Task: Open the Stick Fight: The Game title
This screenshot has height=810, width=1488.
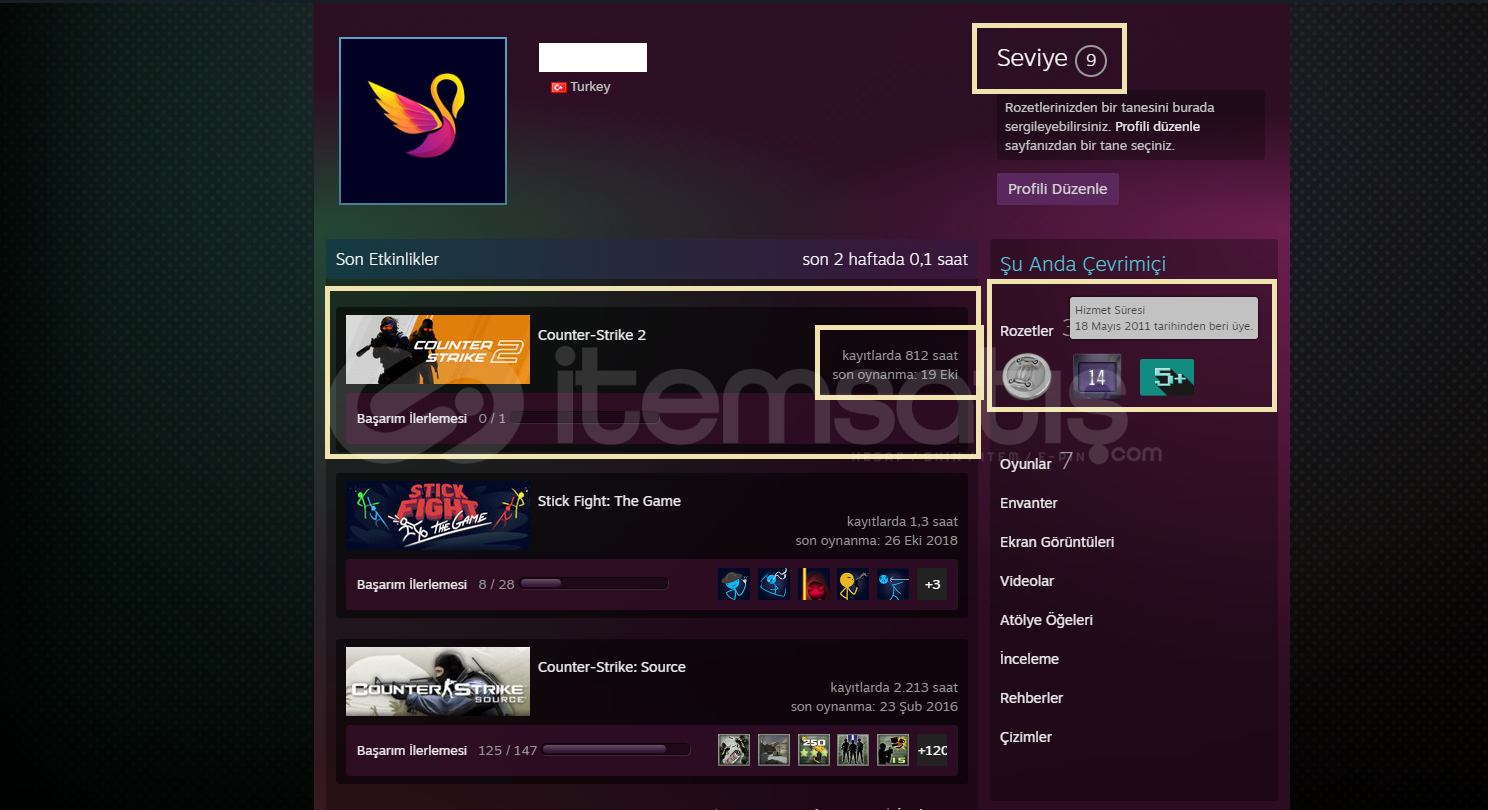Action: tap(609, 501)
